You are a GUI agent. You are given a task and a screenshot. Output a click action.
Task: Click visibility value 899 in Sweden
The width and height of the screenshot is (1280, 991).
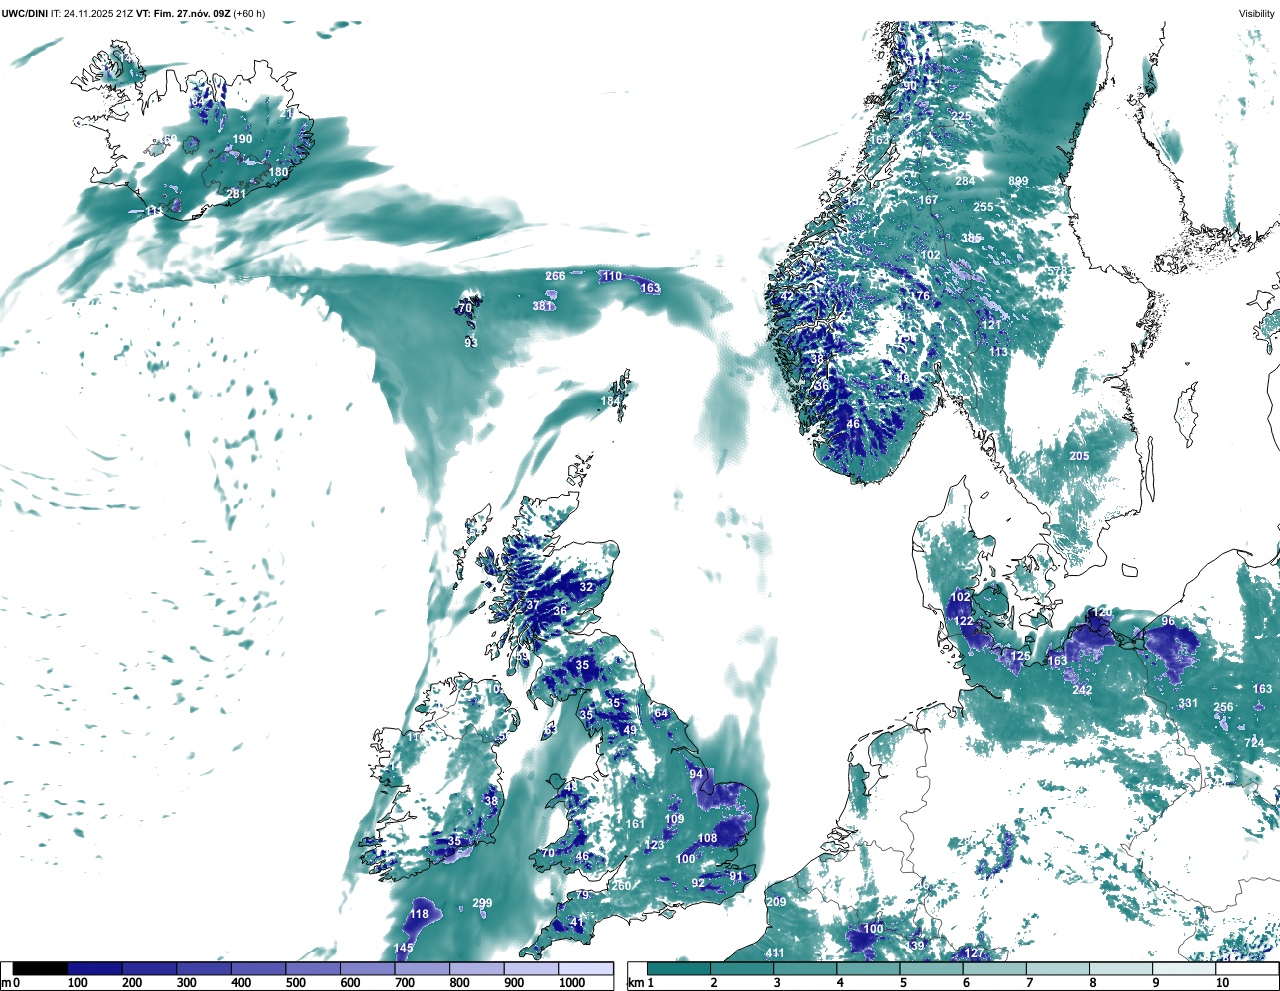tap(1018, 181)
